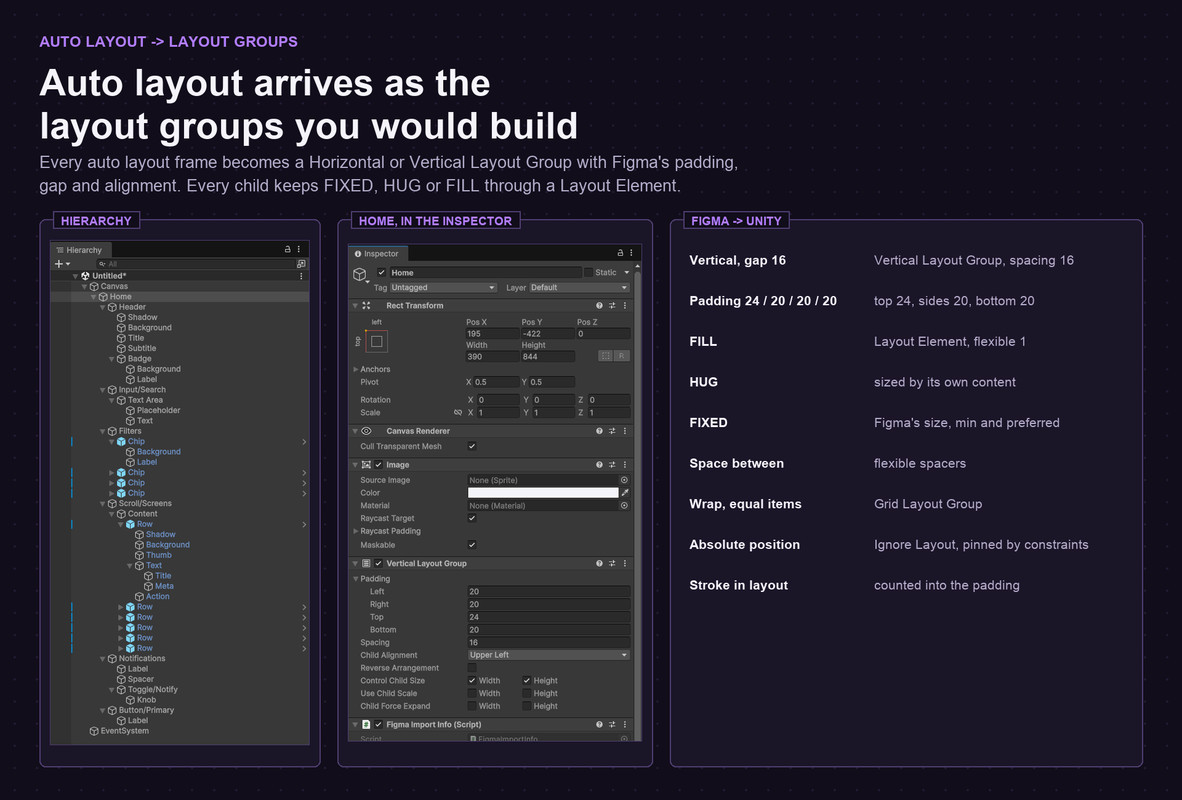The image size is (1182, 800).
Task: Expand the Anchors foldout
Action: (355, 369)
